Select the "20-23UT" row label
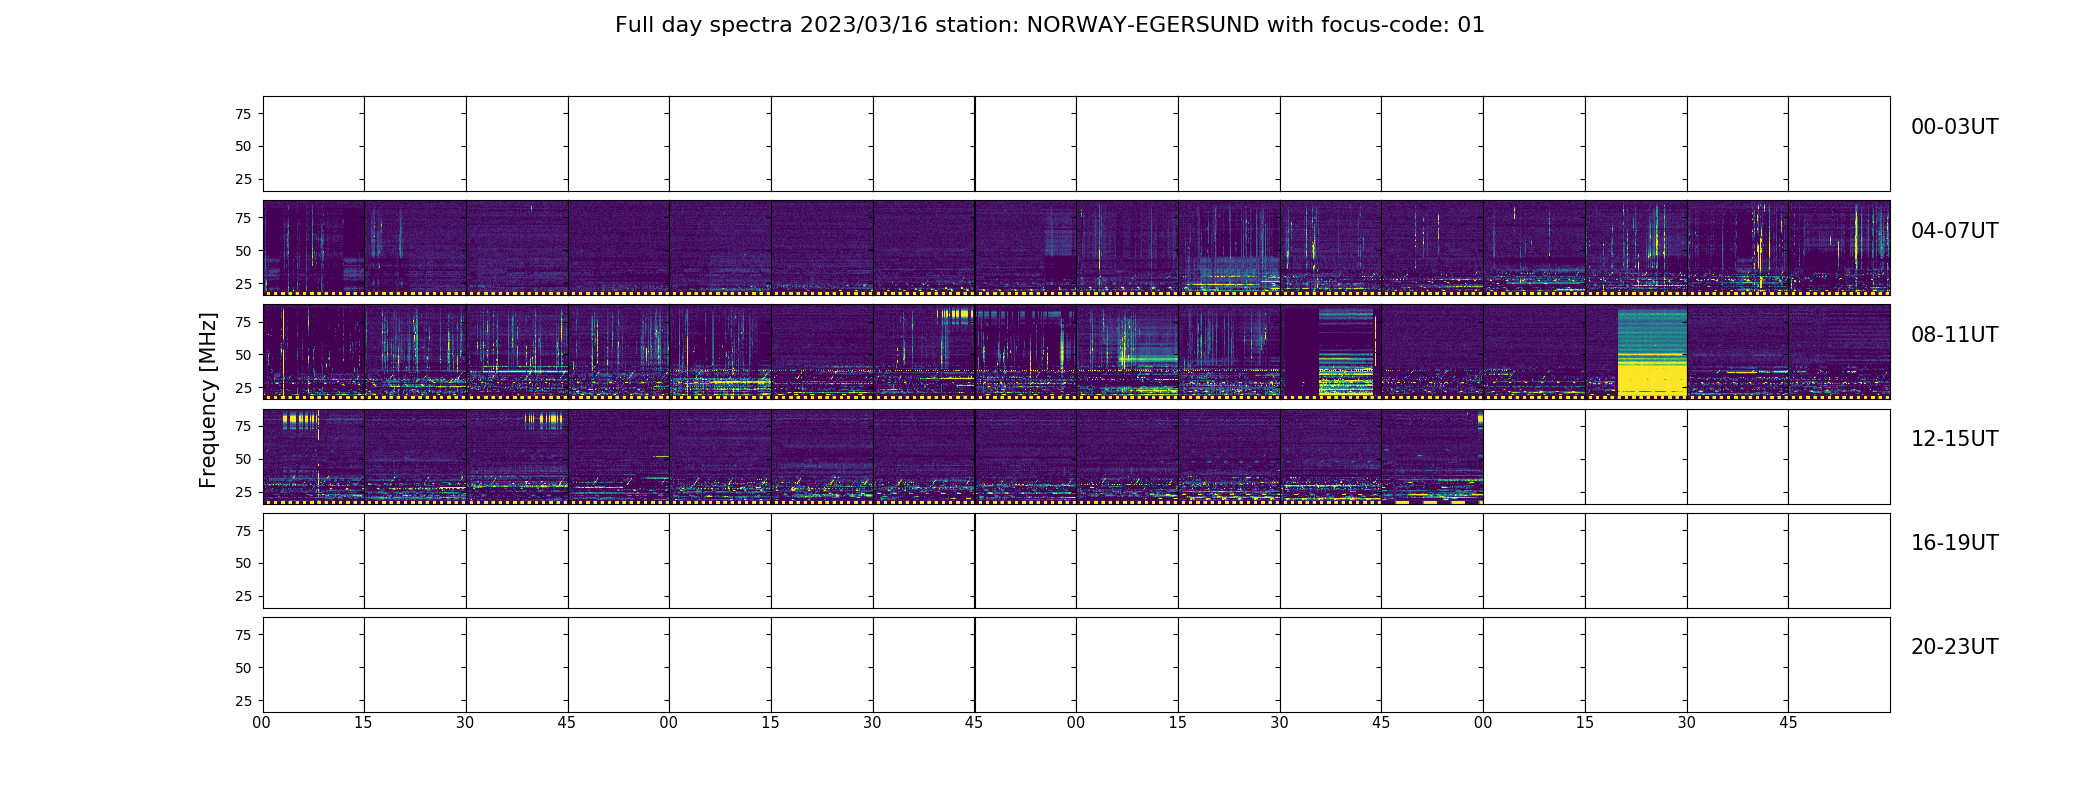Viewport: 2100px width, 800px height. coord(1954,647)
